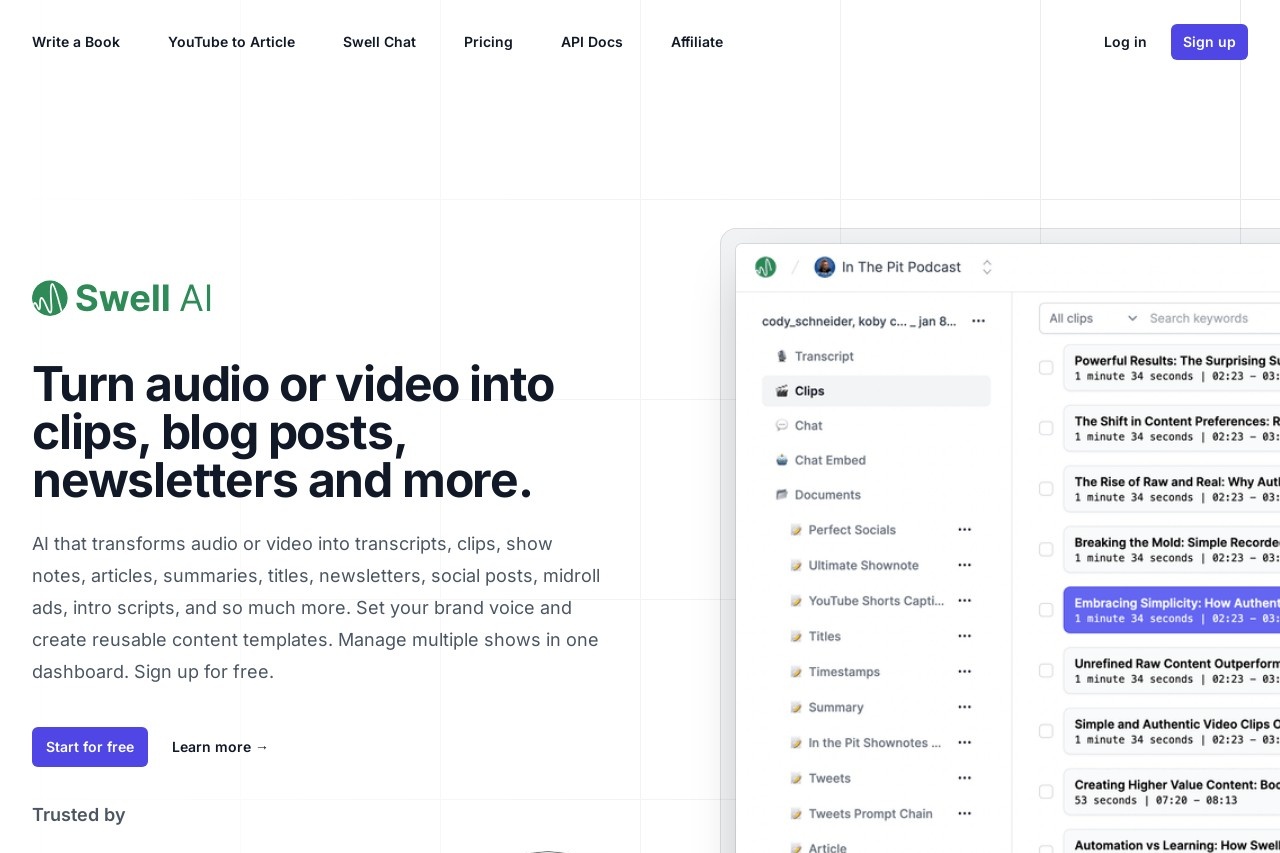Expand the podcast switcher up-down chevron
The width and height of the screenshot is (1280, 853).
click(987, 267)
